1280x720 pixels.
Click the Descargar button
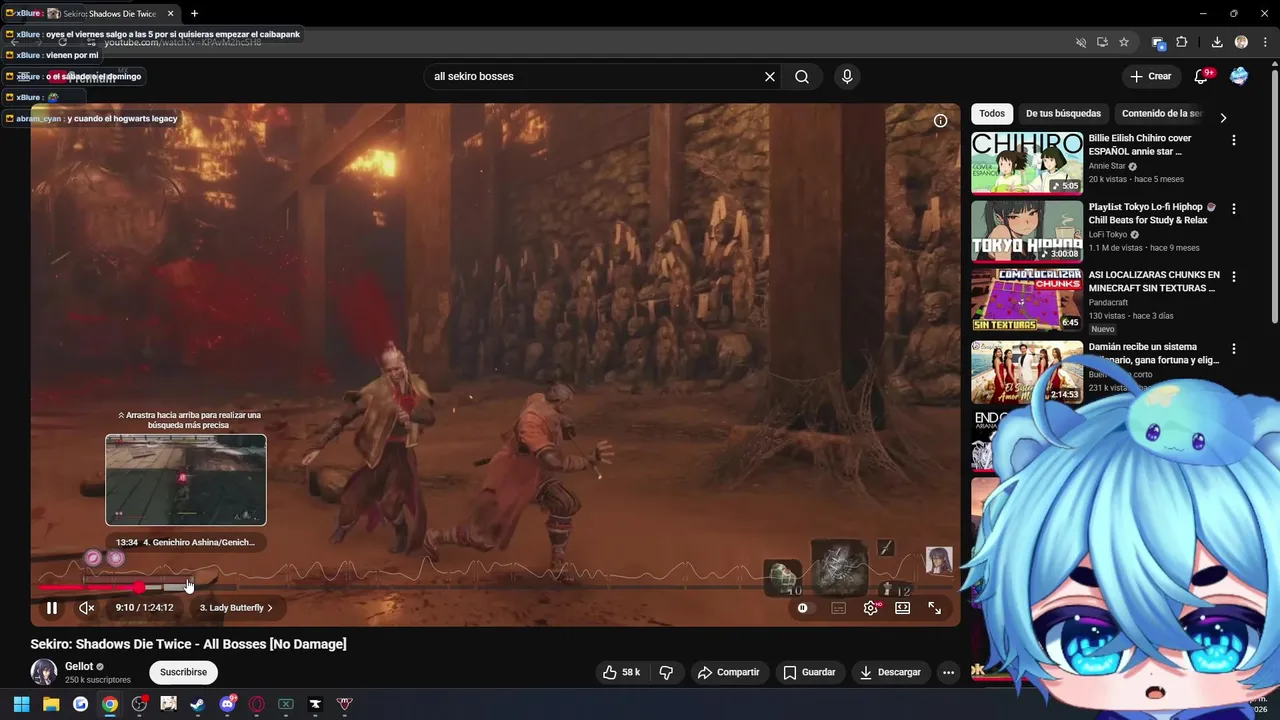[x=890, y=672]
